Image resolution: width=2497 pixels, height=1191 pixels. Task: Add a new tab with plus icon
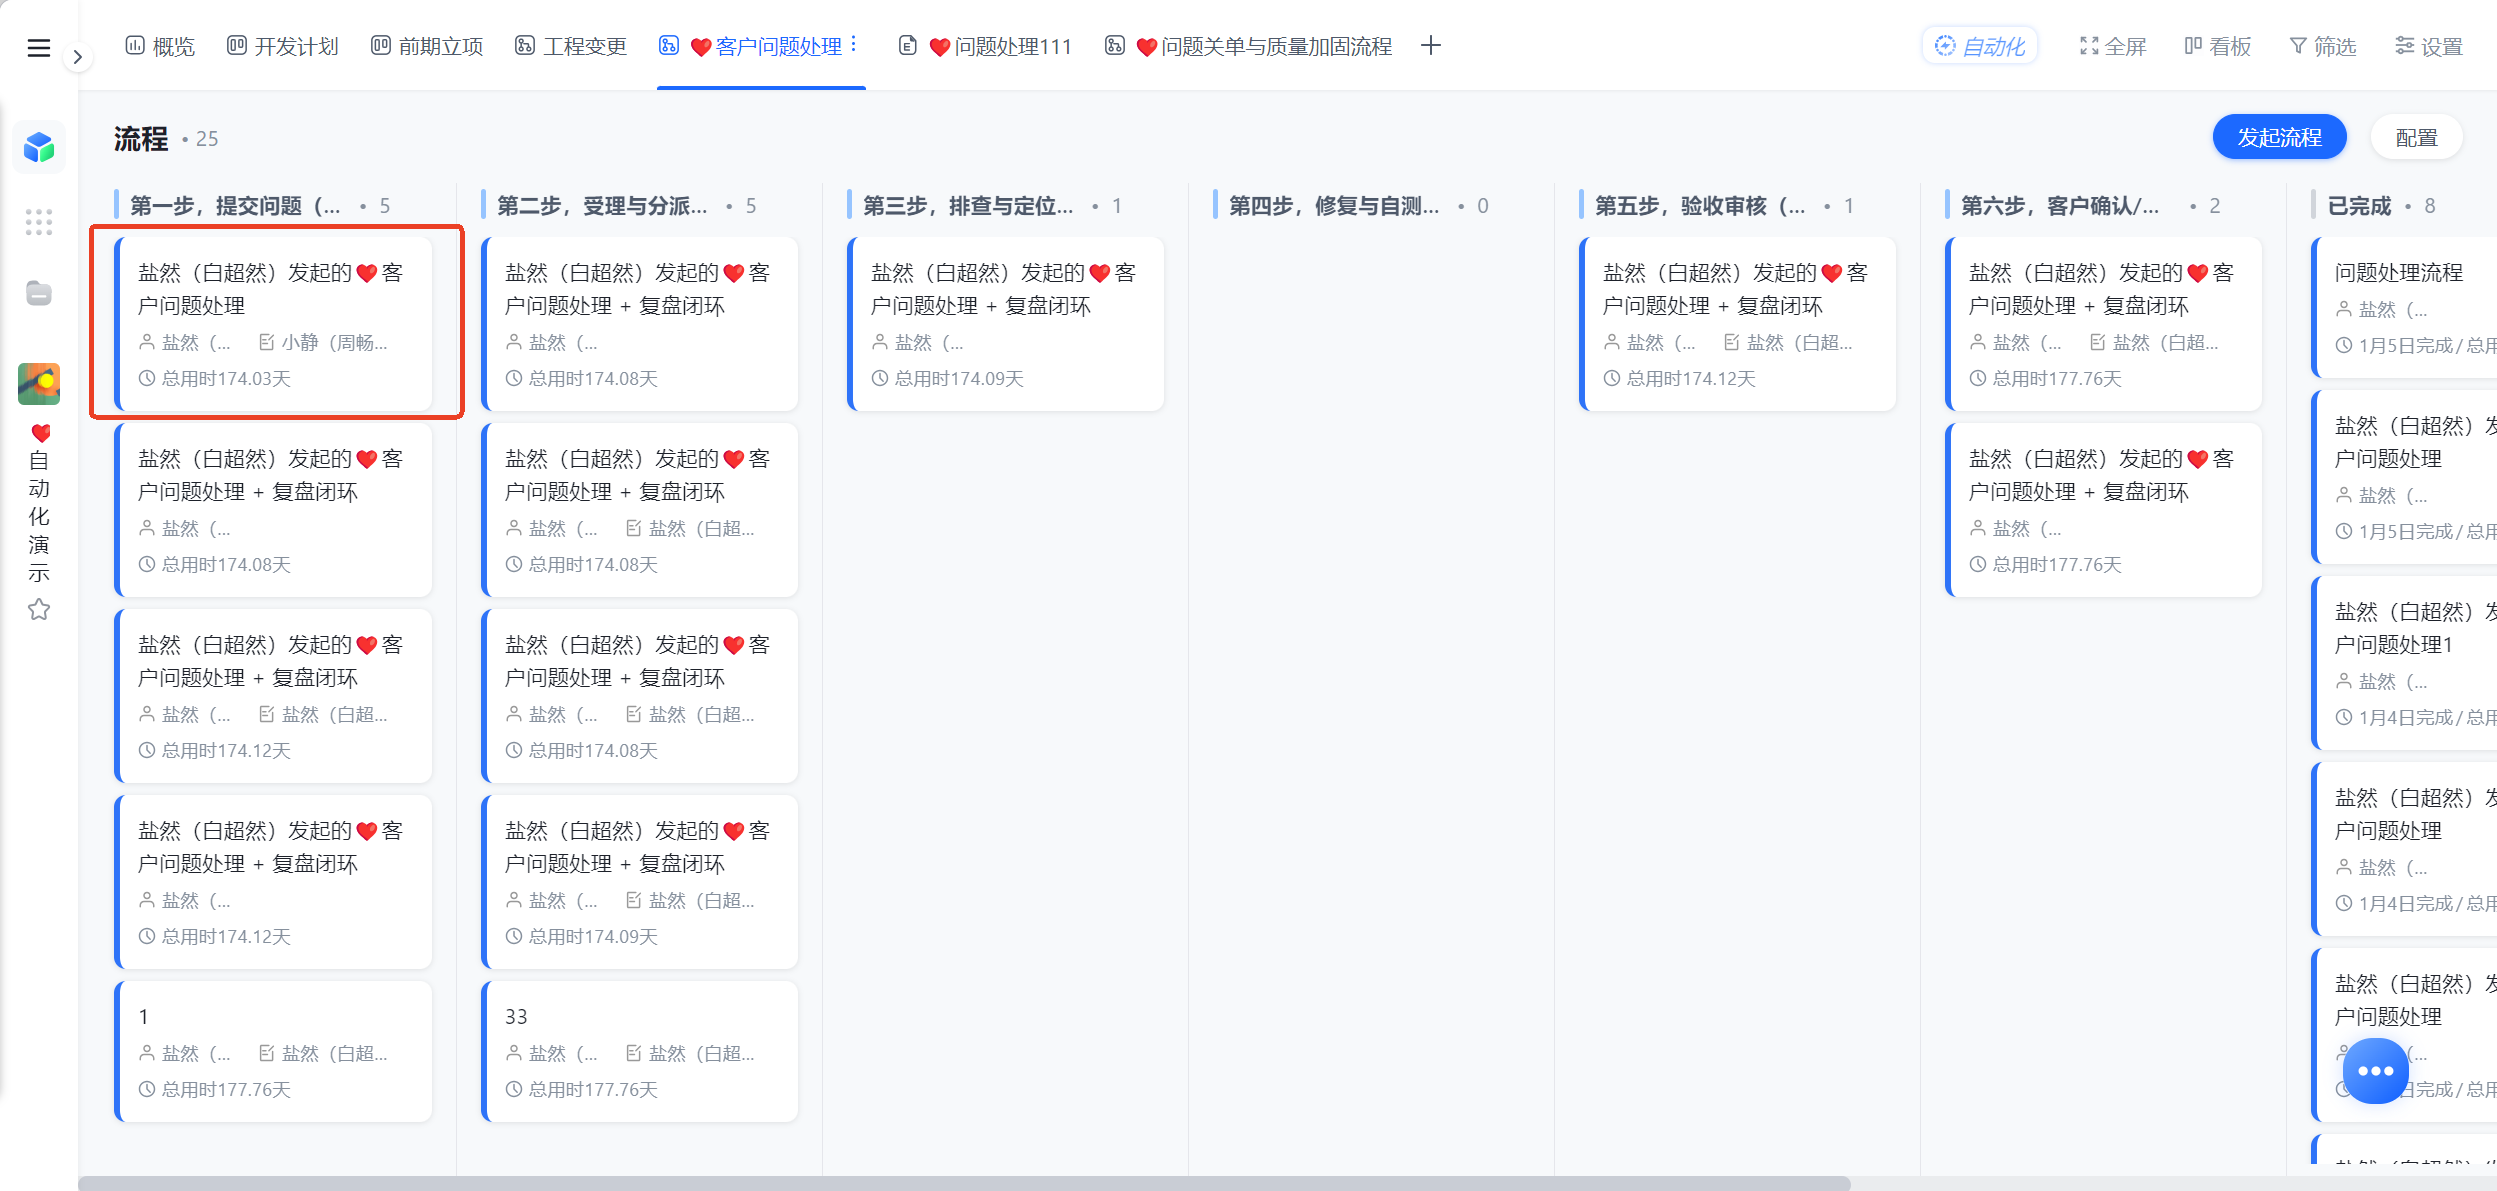coord(1431,45)
